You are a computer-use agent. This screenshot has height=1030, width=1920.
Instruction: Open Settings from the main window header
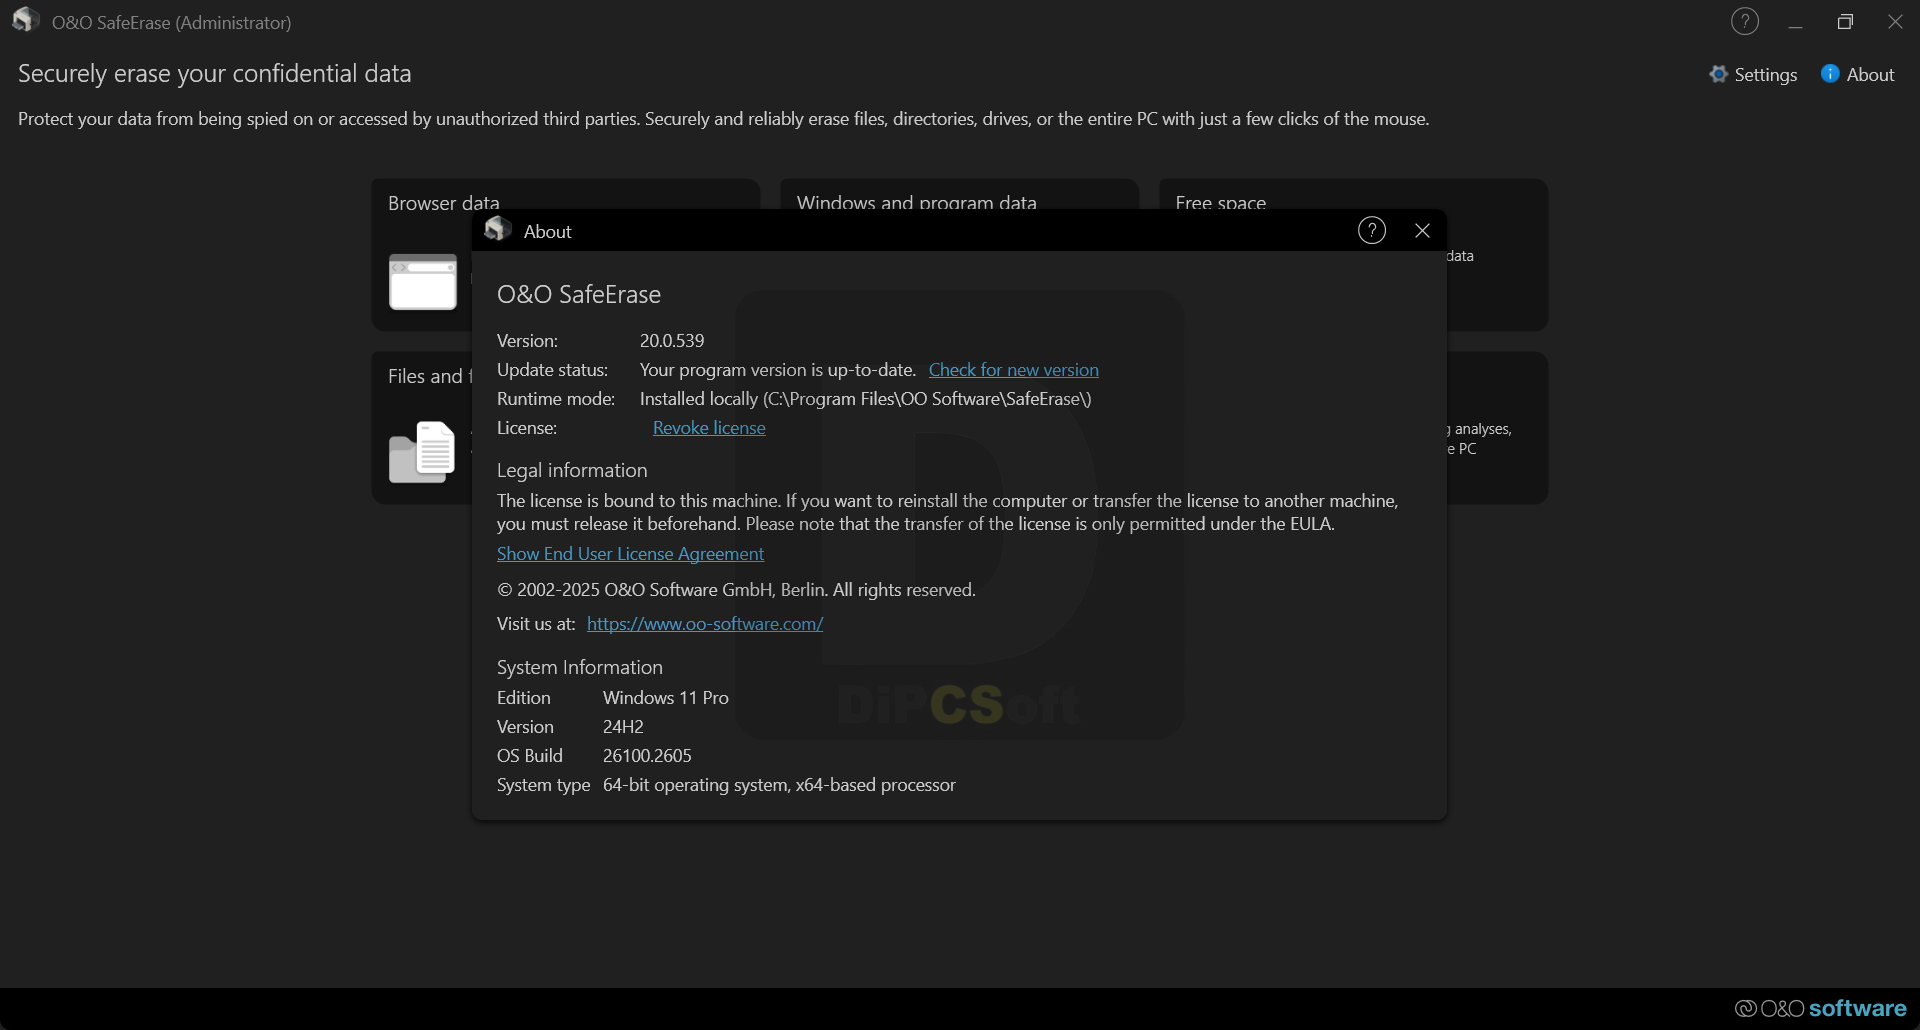1753,74
